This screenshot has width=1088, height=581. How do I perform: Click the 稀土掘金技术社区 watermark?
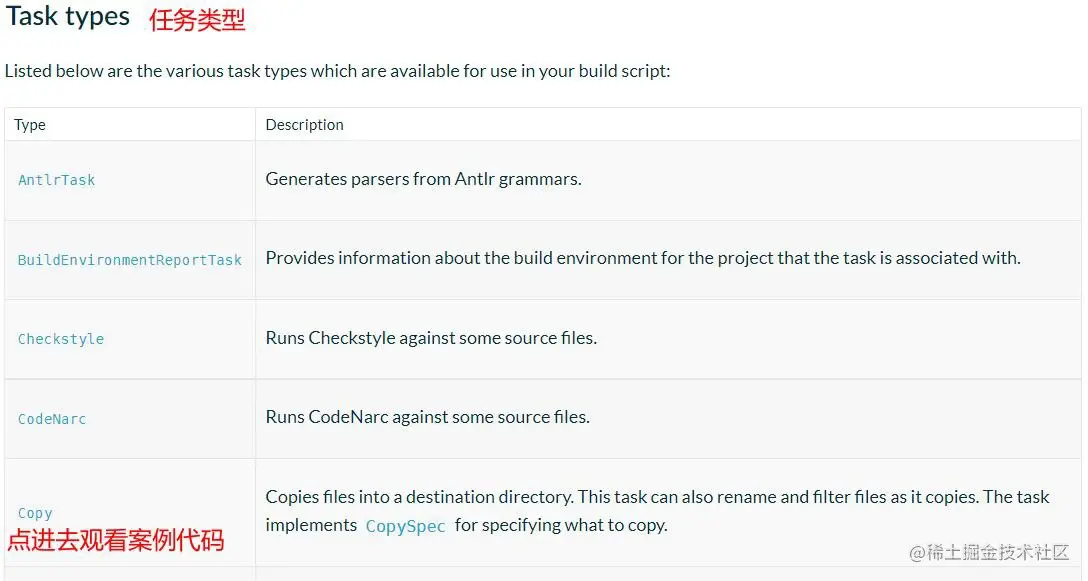989,553
